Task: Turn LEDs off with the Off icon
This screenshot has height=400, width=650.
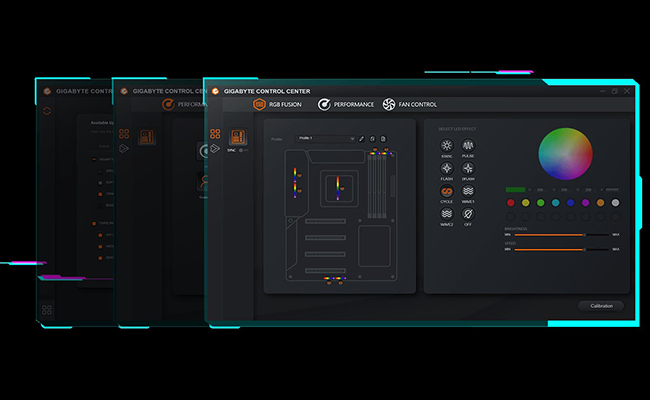Action: click(468, 214)
